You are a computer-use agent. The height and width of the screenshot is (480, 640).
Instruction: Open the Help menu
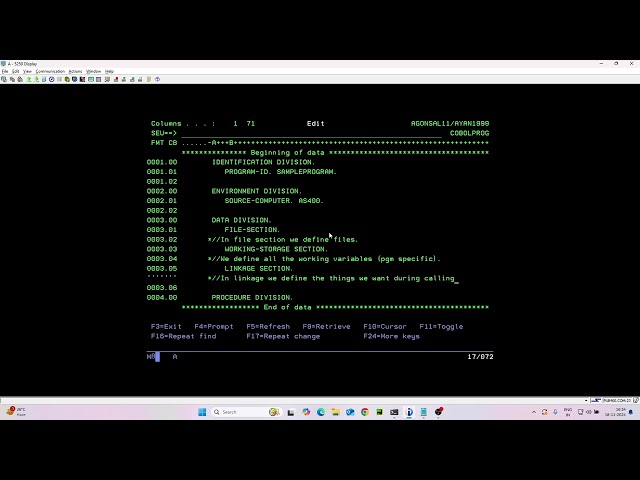click(109, 71)
